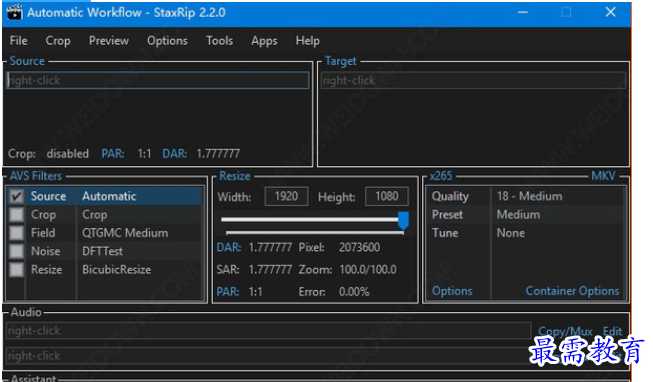Click the Copy/Mux audio link
Image resolution: width=653 pixels, height=382 pixels.
click(565, 331)
